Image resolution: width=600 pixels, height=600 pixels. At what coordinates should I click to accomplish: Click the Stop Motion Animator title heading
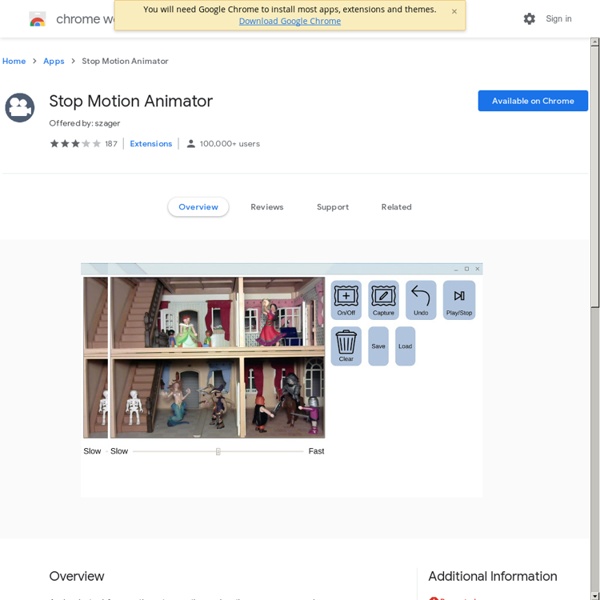131,101
